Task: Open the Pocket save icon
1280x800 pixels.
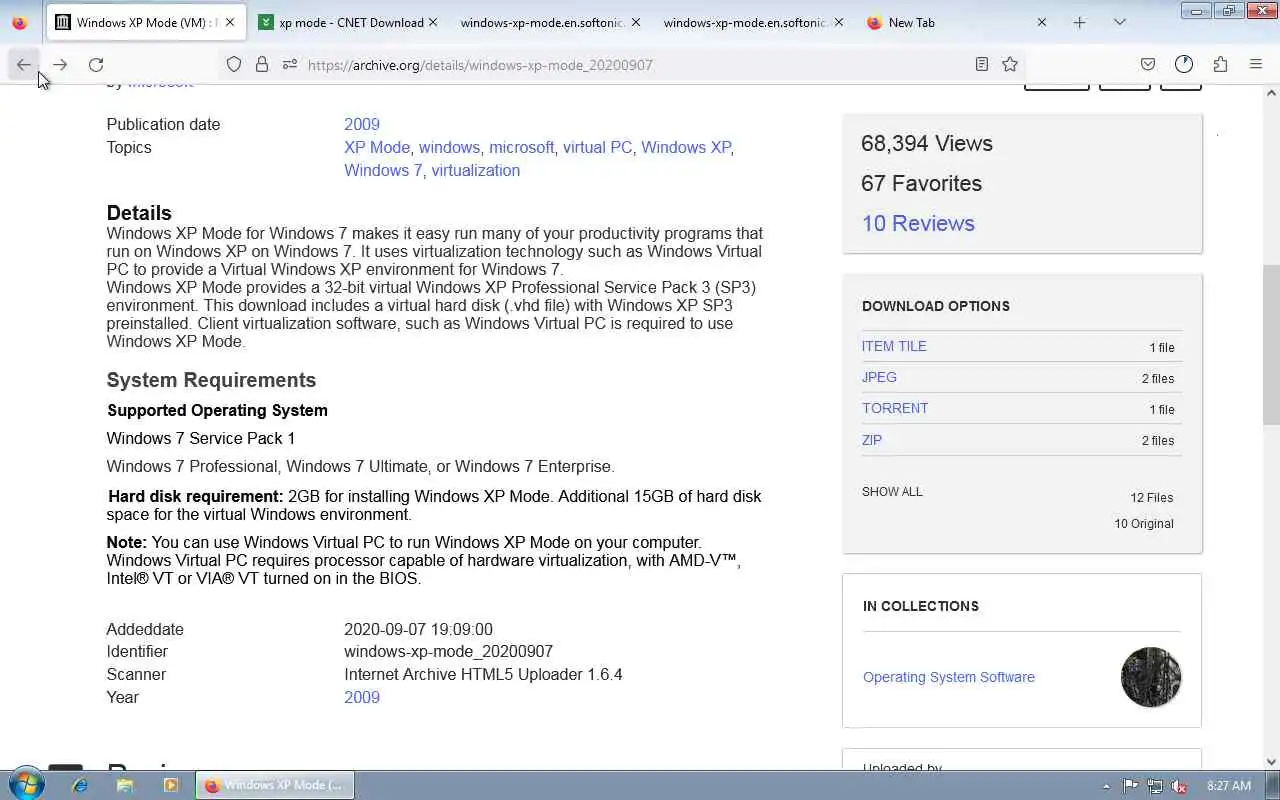Action: click(x=1148, y=64)
